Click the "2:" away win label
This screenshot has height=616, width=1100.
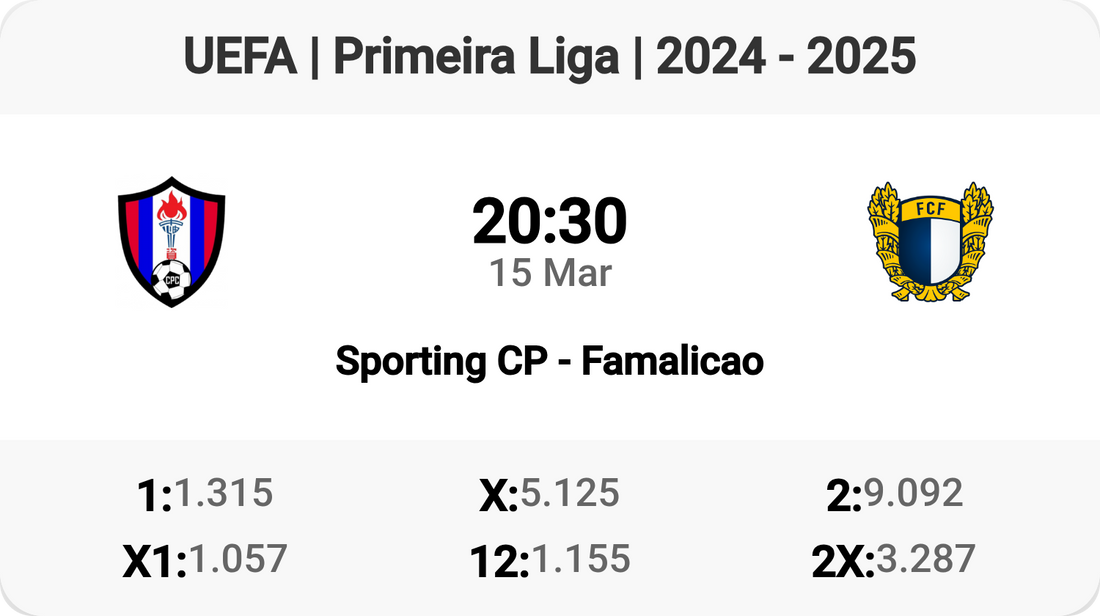[844, 496]
